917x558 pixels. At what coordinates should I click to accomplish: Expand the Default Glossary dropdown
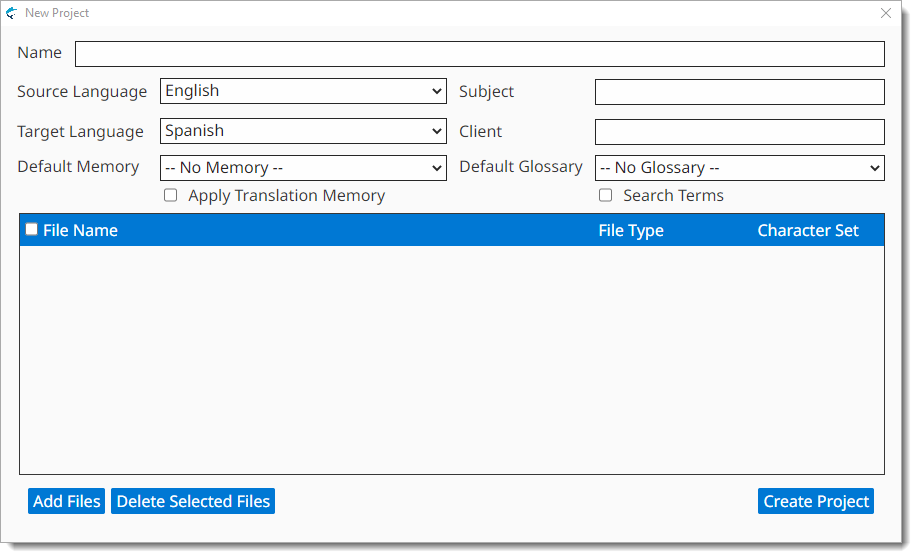click(740, 168)
